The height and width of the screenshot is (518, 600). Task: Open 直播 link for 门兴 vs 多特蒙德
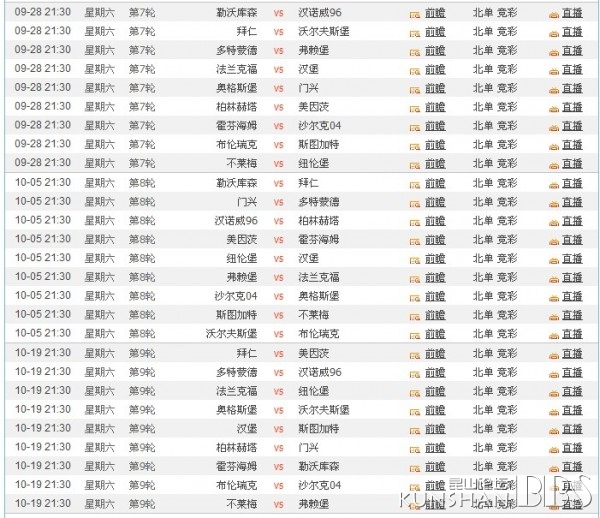click(572, 202)
